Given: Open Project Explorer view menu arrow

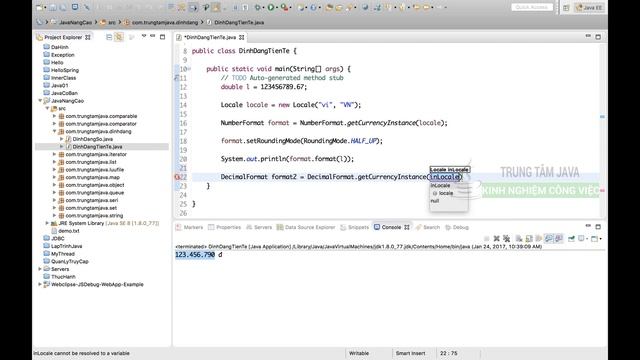Looking at the screenshot, I should tap(144, 36).
